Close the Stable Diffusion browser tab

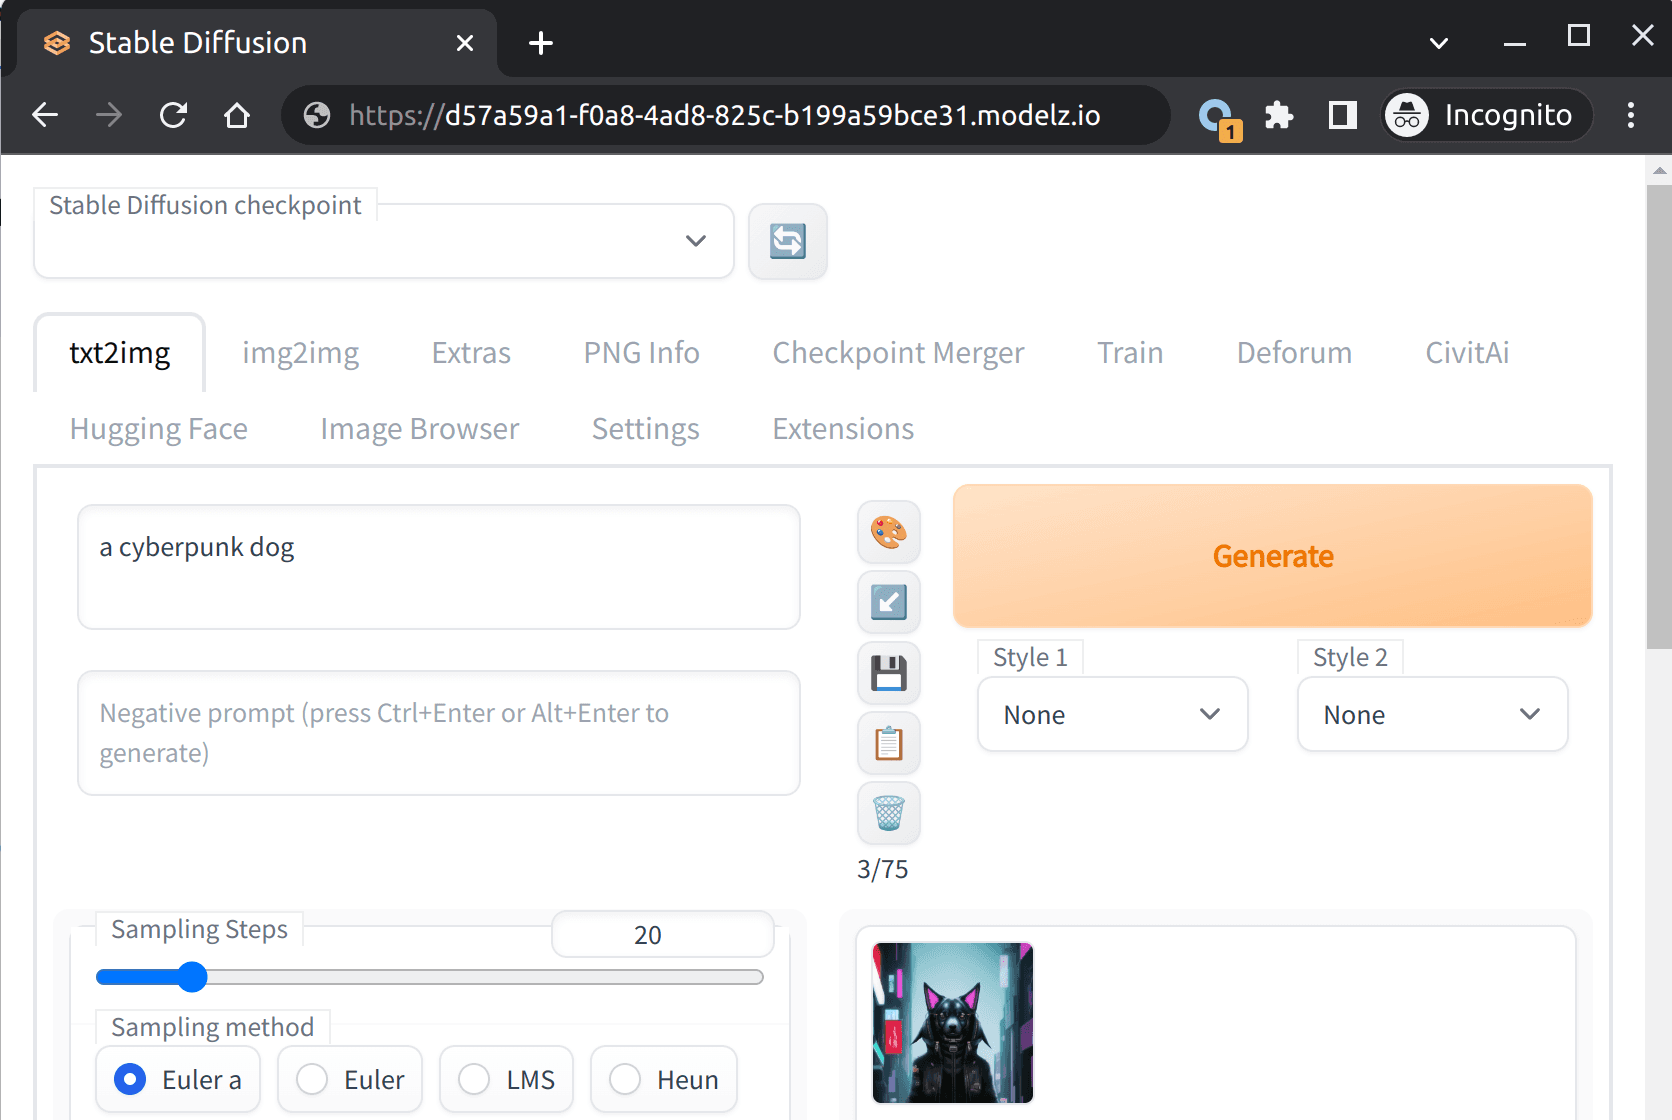tap(465, 43)
